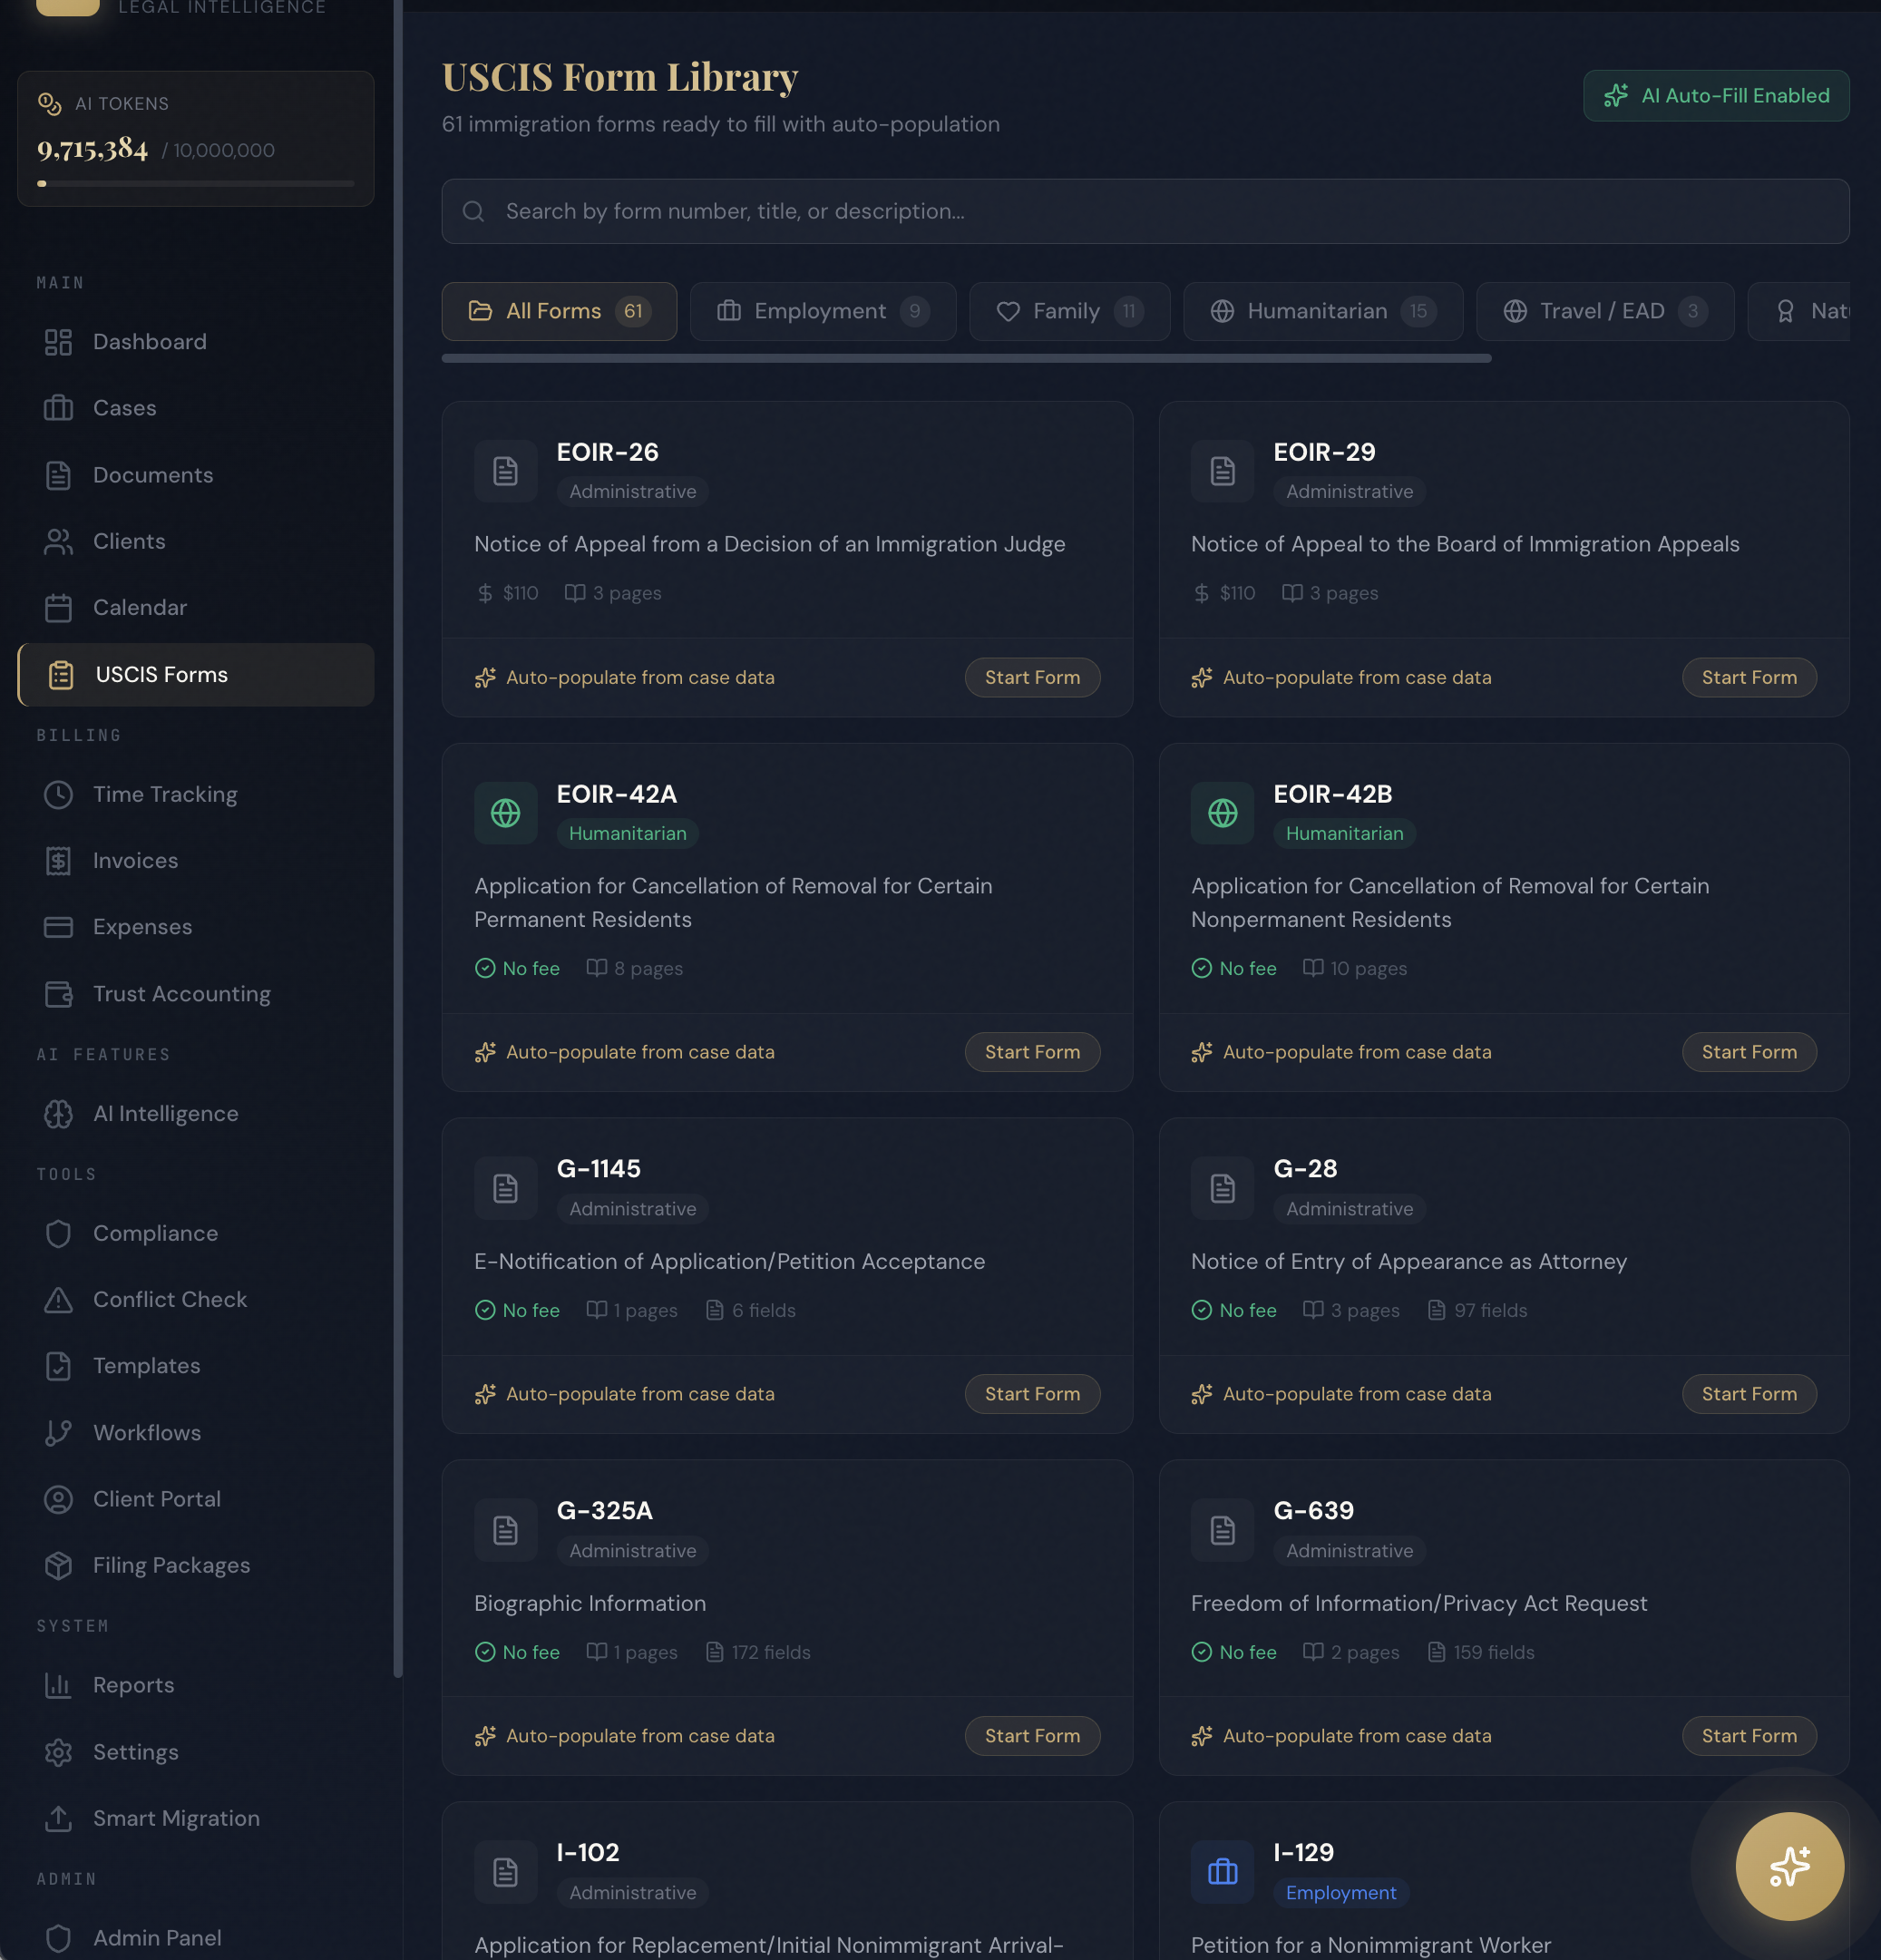Image resolution: width=1881 pixels, height=1960 pixels.
Task: Filter by the Family category tab
Action: (1068, 311)
